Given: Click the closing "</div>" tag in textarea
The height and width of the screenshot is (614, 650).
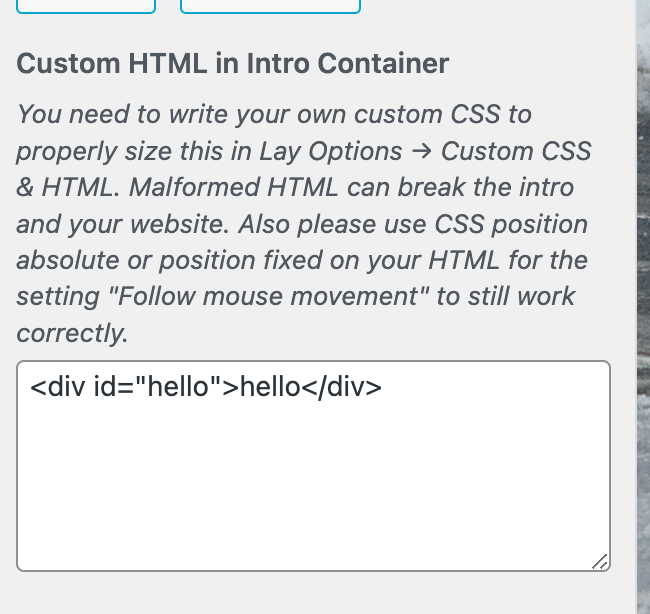Looking at the screenshot, I should pos(341,386).
